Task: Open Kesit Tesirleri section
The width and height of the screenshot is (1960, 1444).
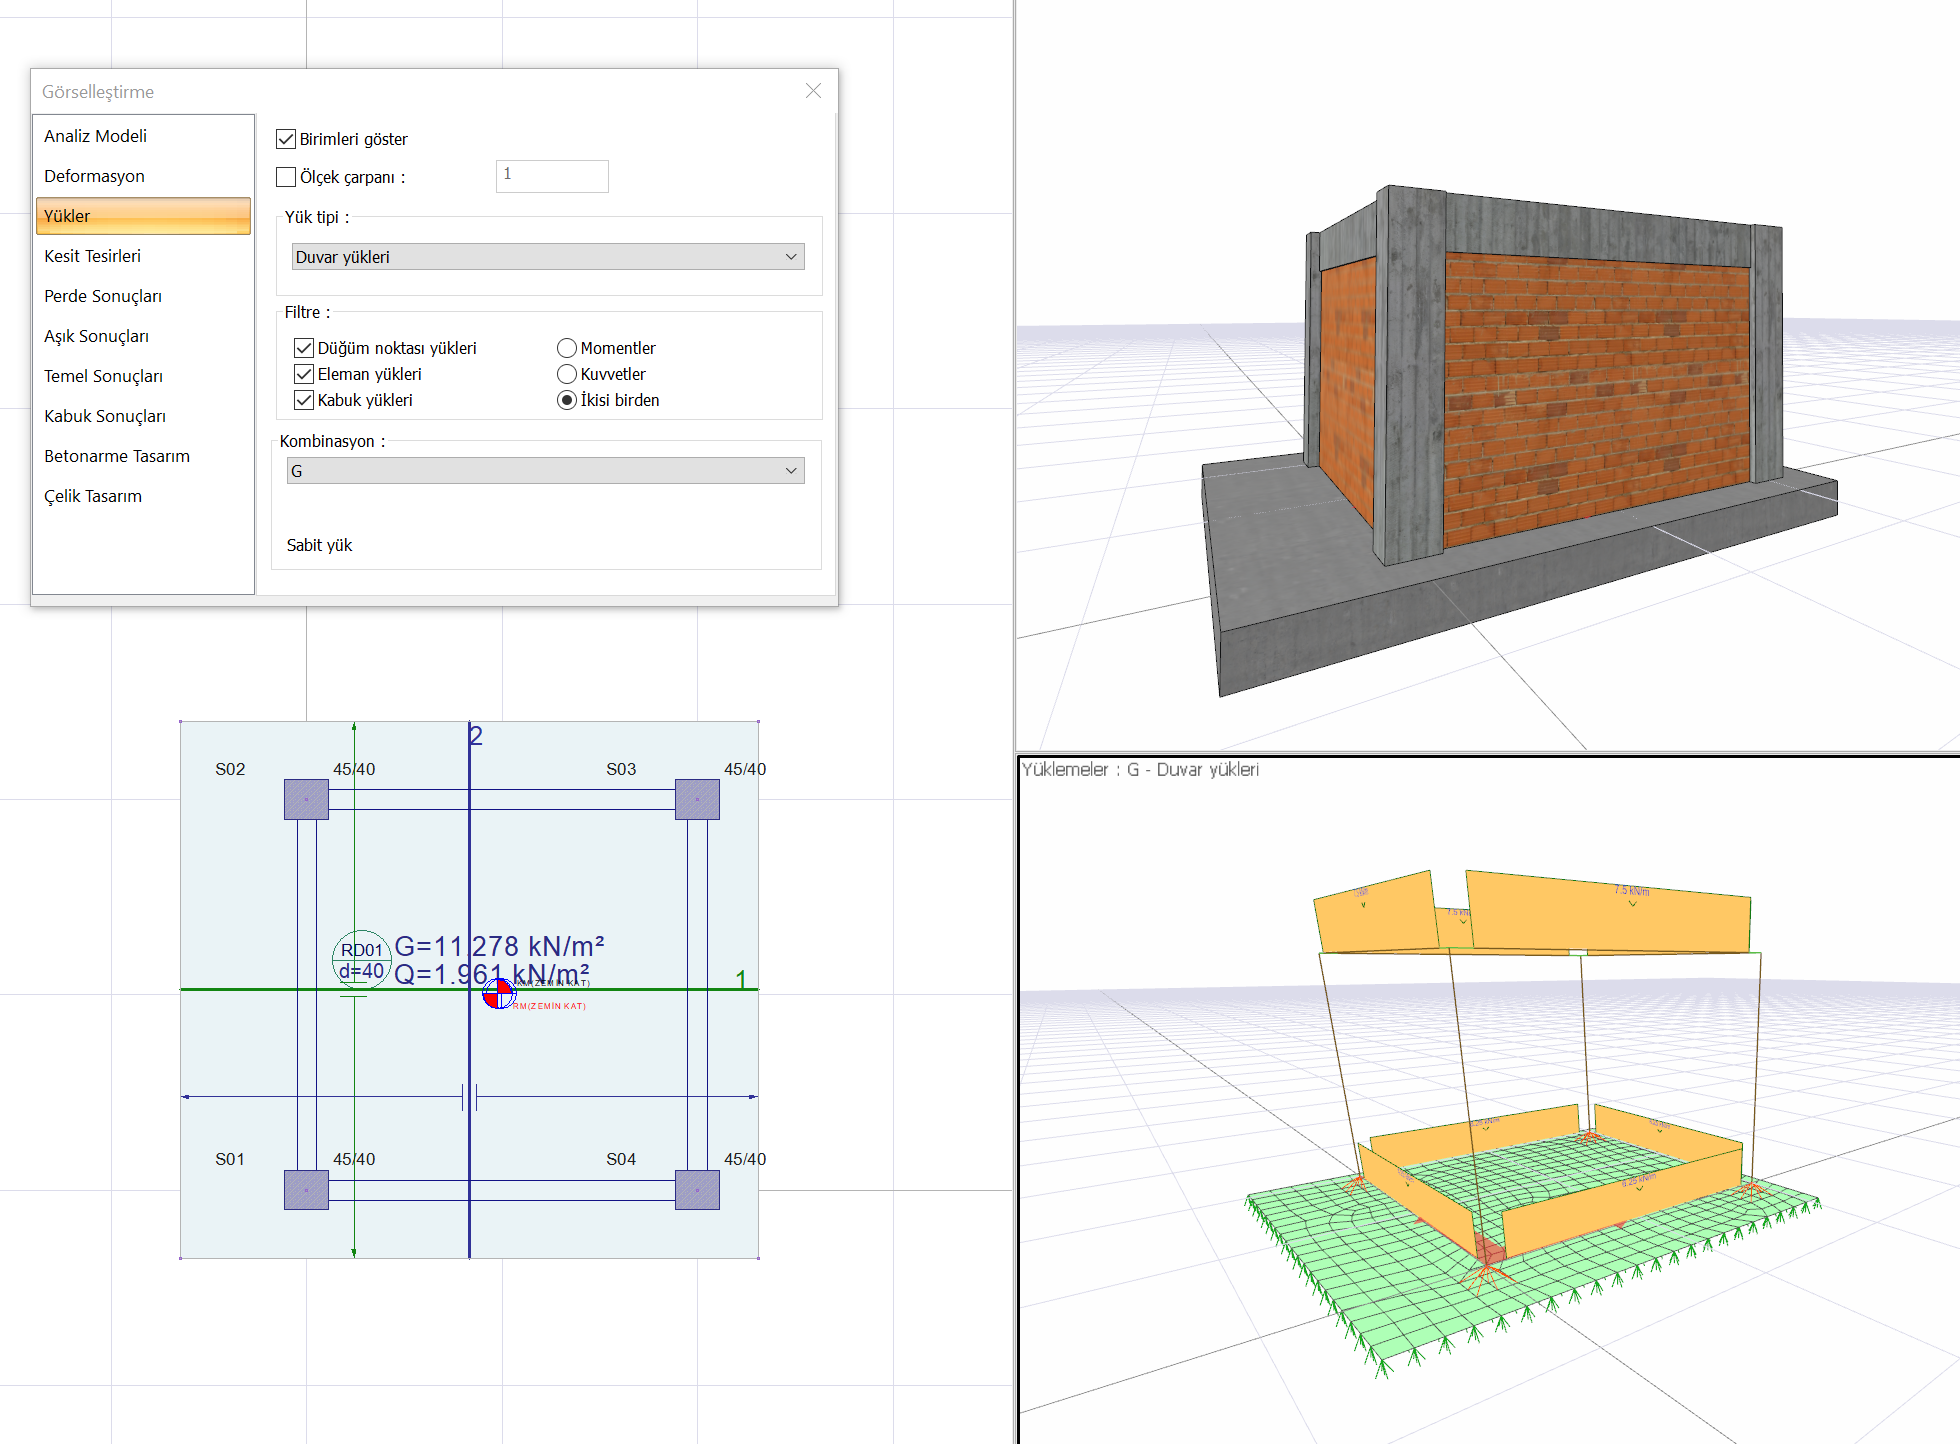Action: (x=143, y=256)
